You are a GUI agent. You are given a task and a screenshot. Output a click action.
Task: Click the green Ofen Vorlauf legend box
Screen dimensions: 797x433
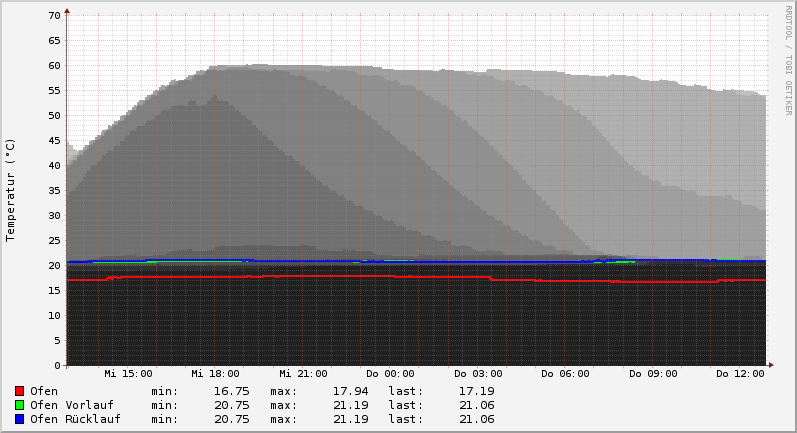(19, 405)
